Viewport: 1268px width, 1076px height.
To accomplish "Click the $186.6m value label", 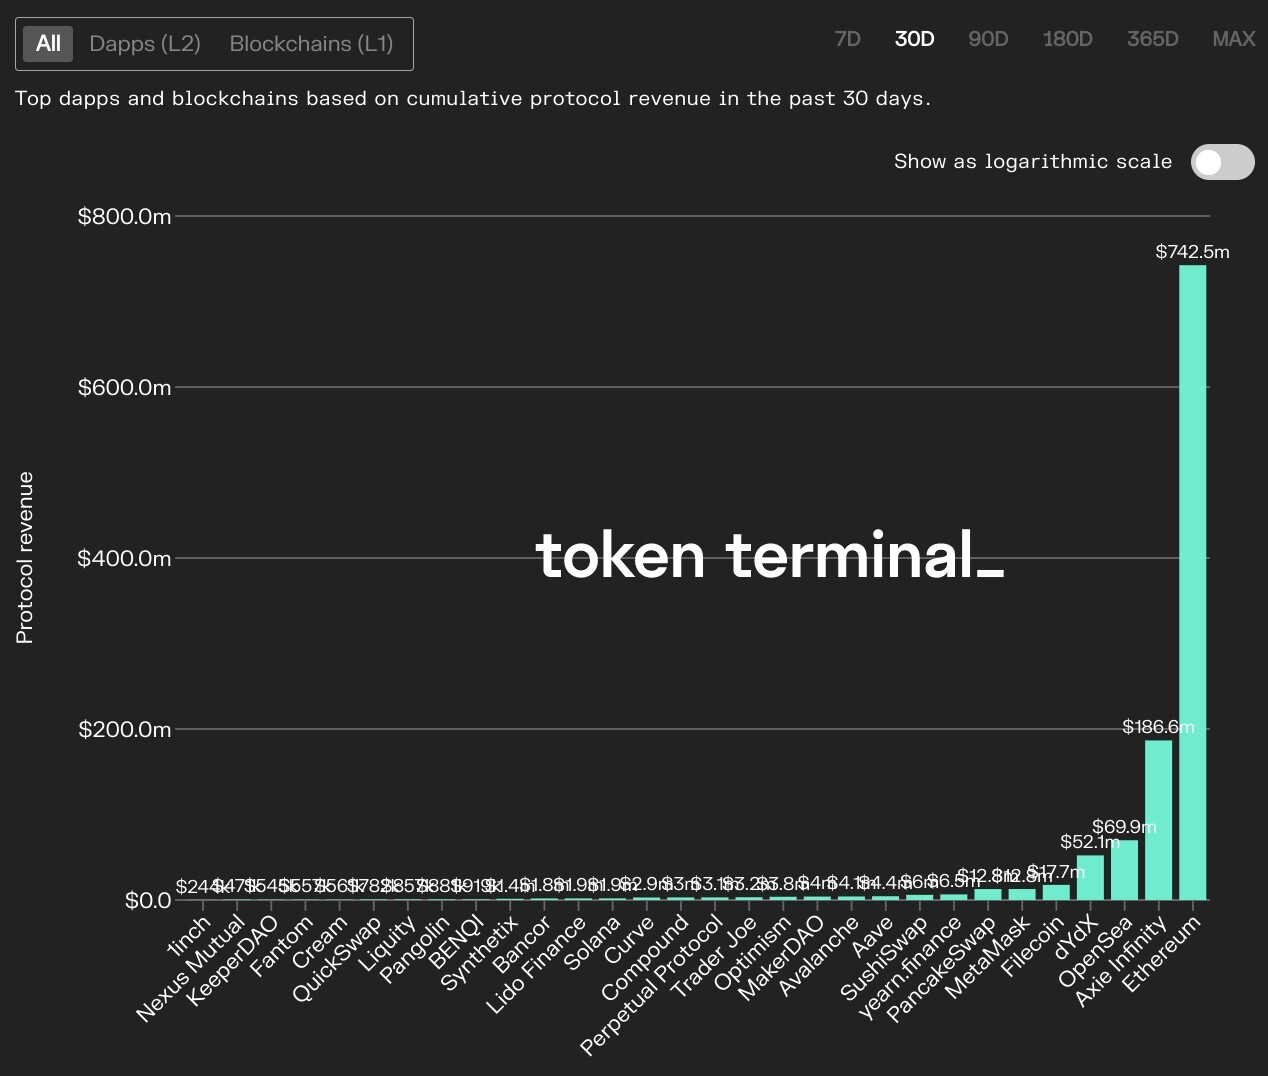I will pyautogui.click(x=1158, y=727).
